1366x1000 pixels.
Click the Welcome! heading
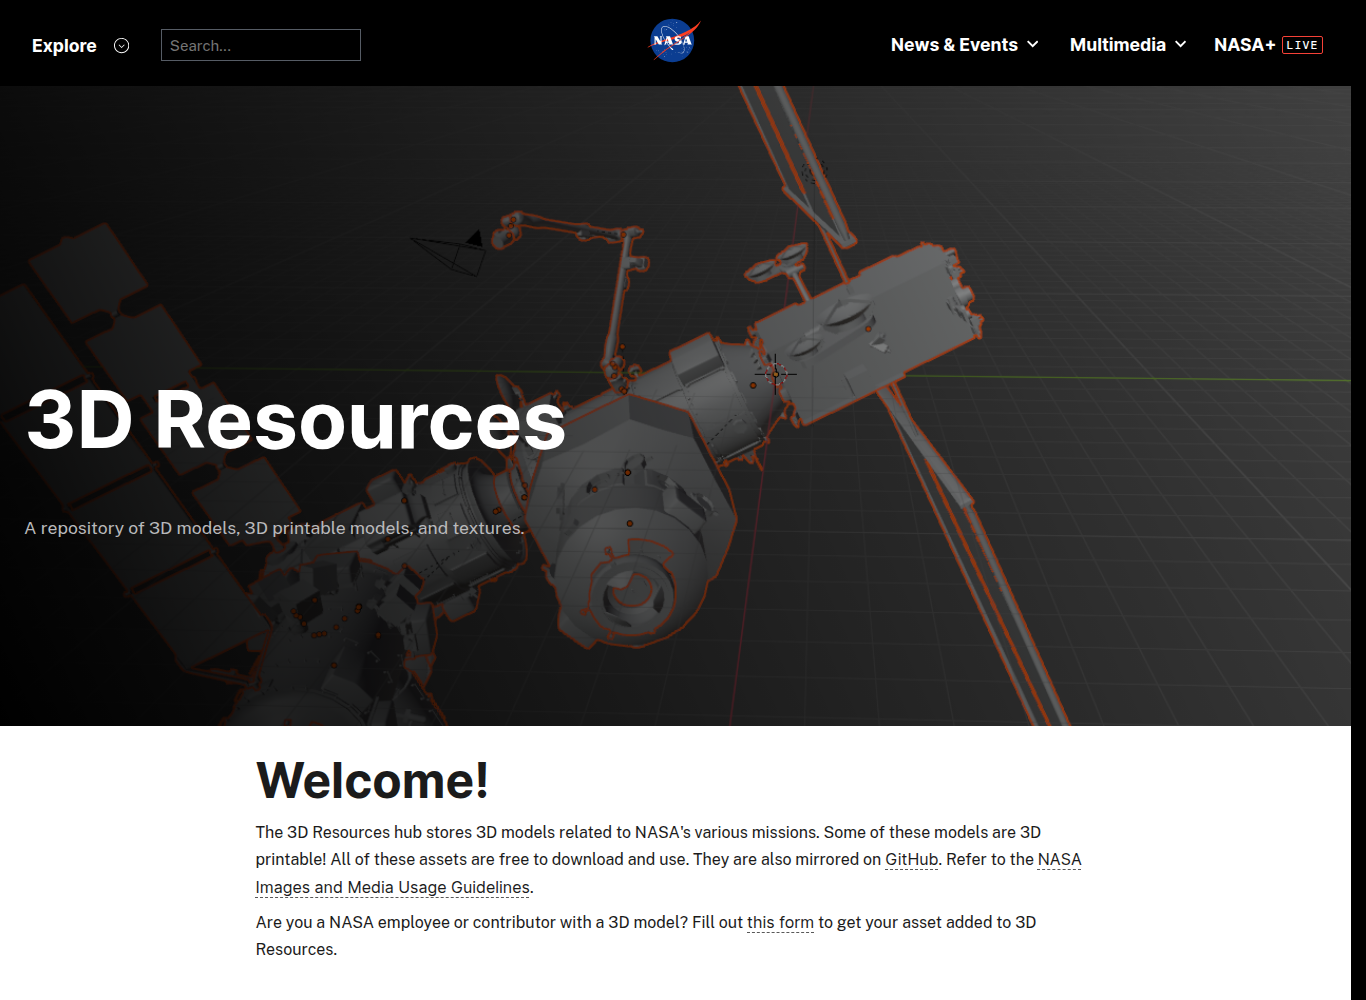pyautogui.click(x=372, y=780)
